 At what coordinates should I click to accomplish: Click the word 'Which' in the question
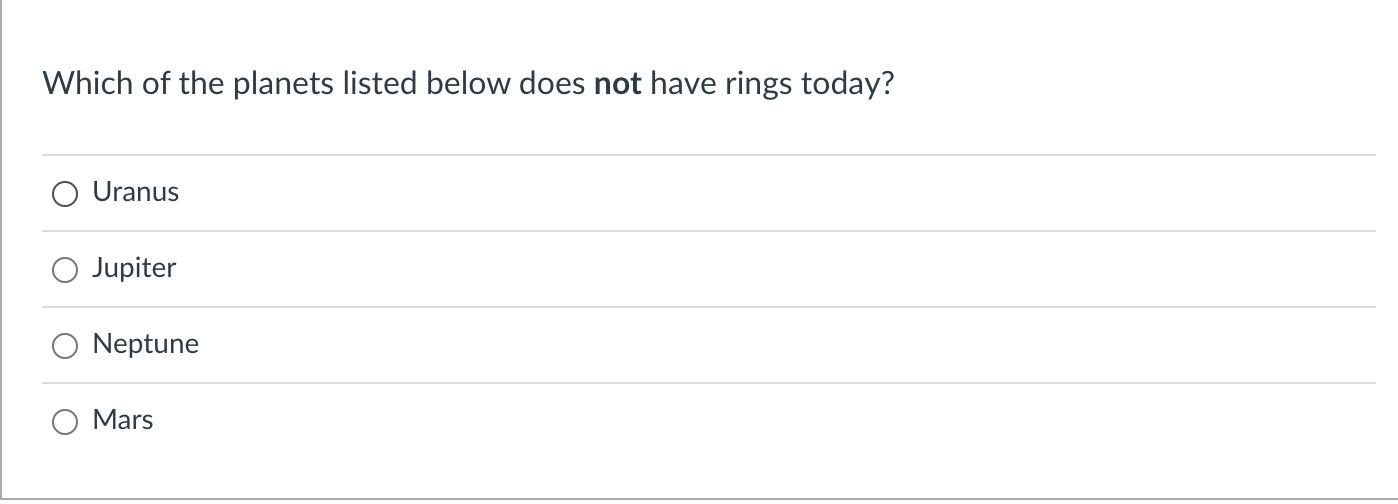point(87,84)
